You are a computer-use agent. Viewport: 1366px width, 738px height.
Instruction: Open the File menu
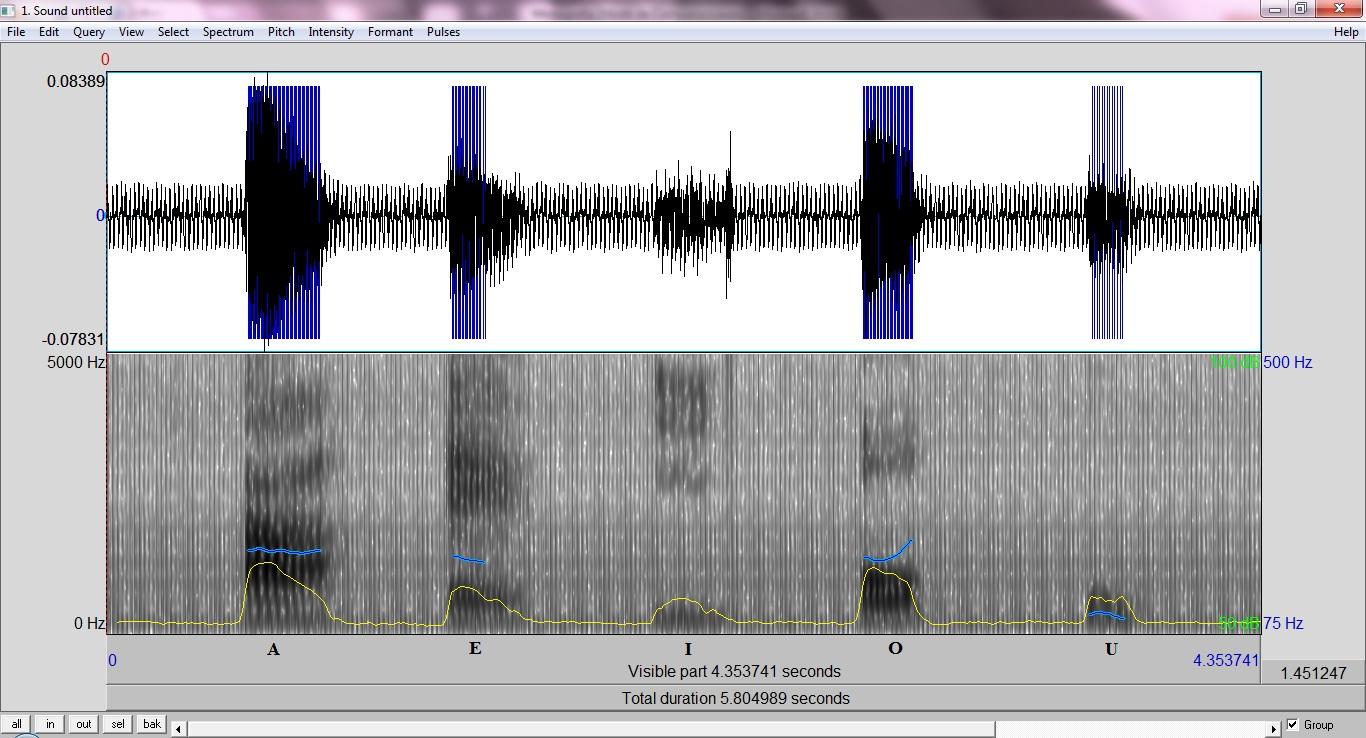pyautogui.click(x=16, y=32)
